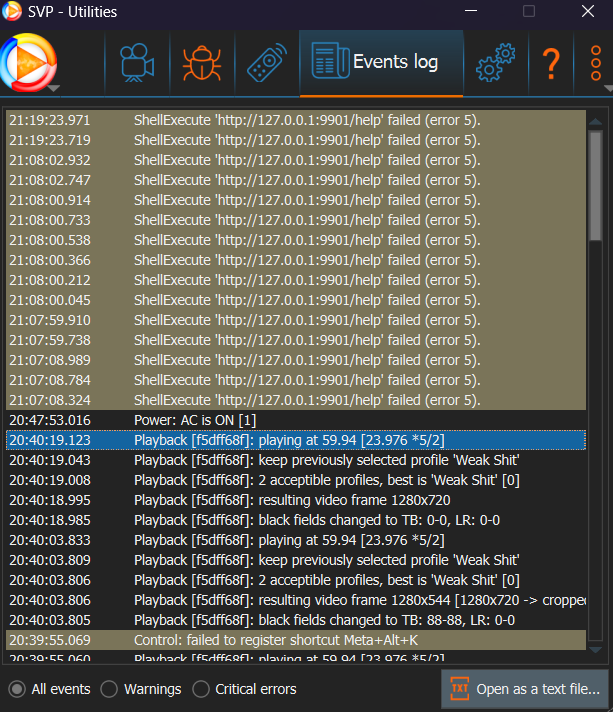Click the scrollbar down arrow in log
This screenshot has height=712, width=613.
(x=595, y=650)
